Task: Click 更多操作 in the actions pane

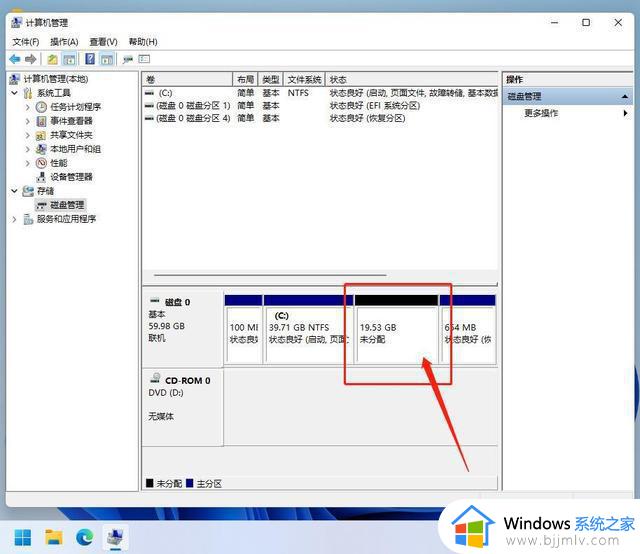Action: tap(541, 113)
